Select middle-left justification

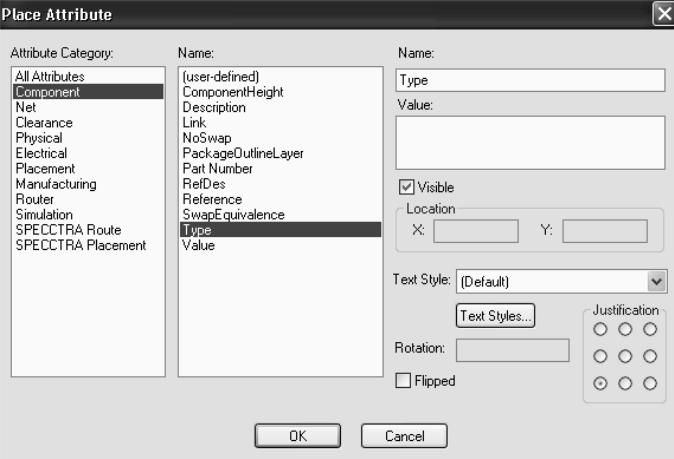click(x=600, y=356)
